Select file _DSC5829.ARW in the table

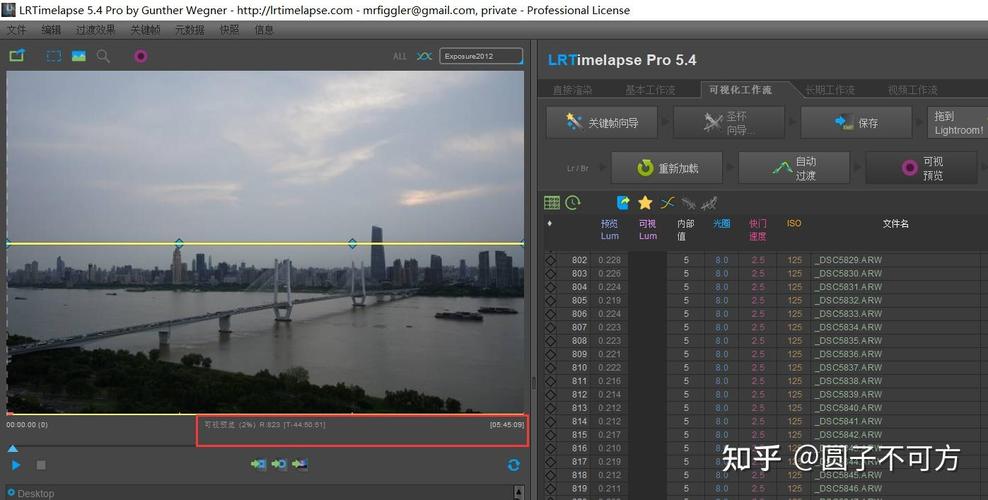[x=848, y=260]
